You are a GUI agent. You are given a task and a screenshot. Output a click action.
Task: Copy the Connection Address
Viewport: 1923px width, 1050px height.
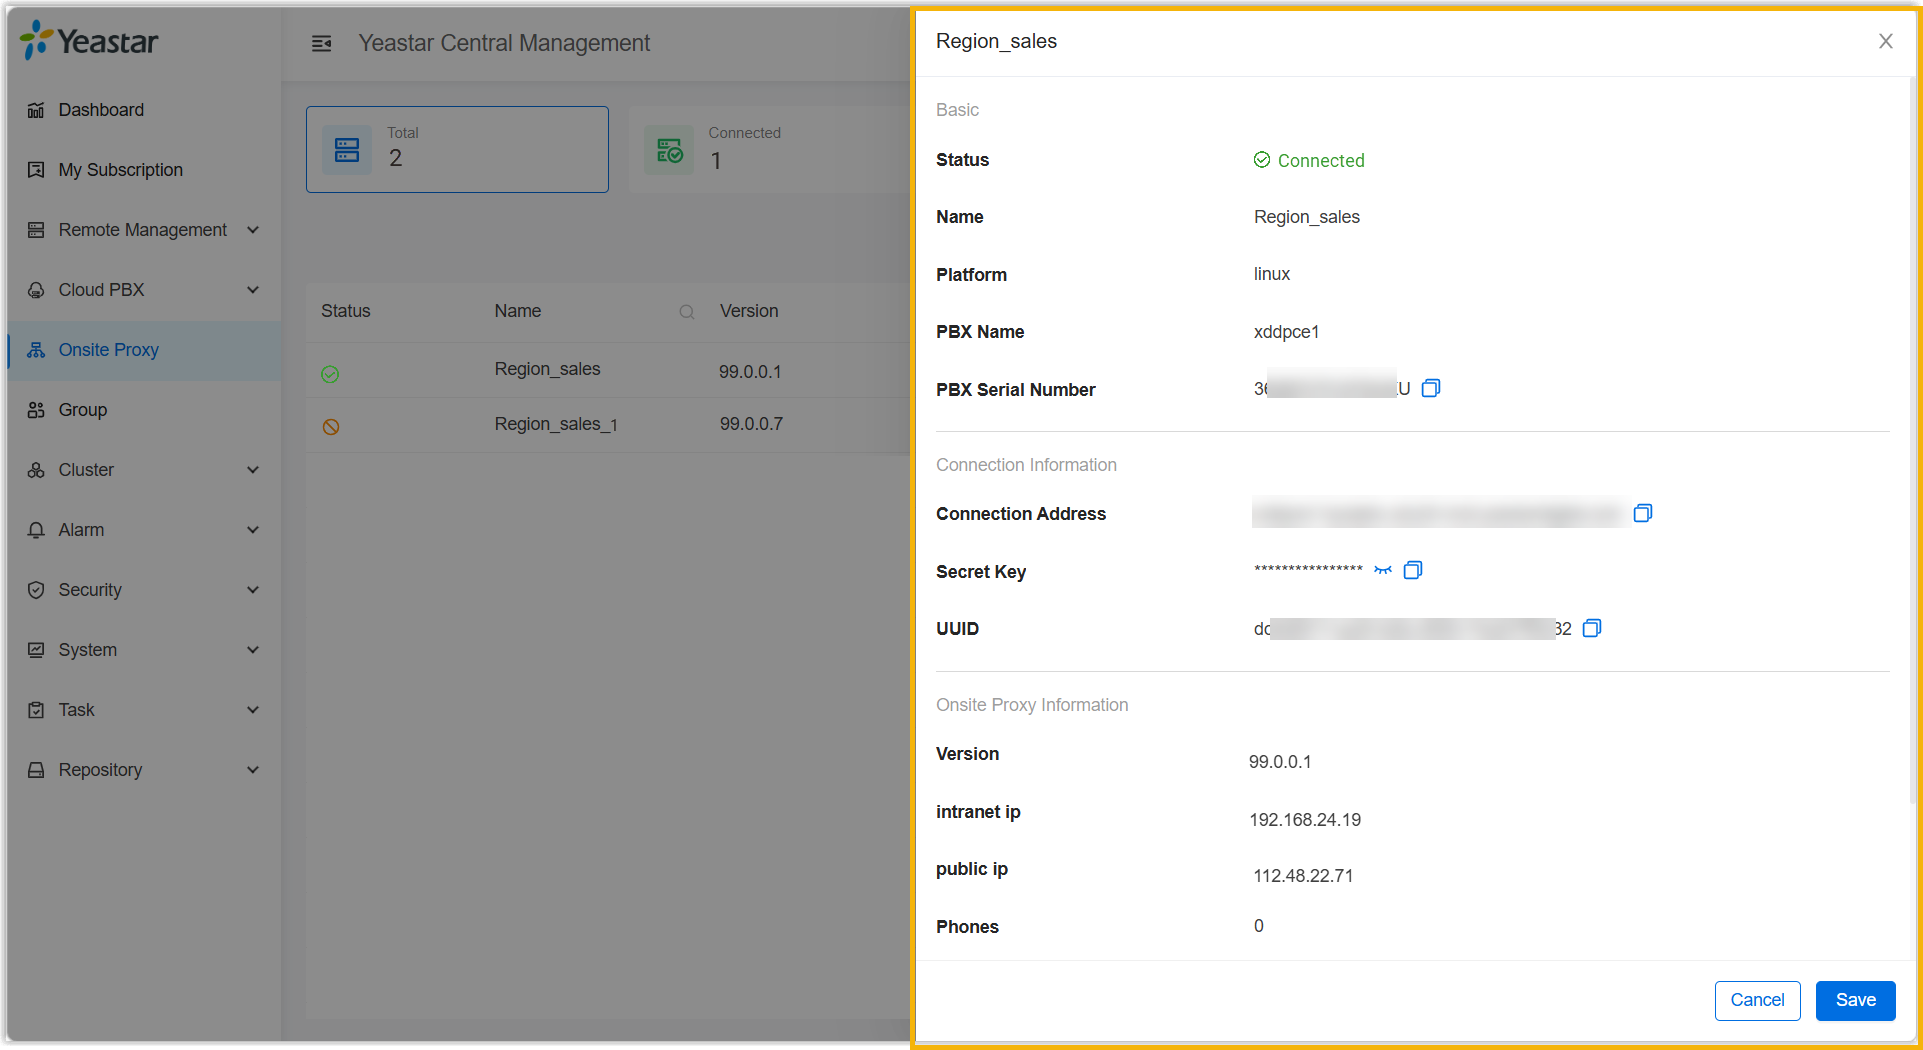(x=1642, y=513)
